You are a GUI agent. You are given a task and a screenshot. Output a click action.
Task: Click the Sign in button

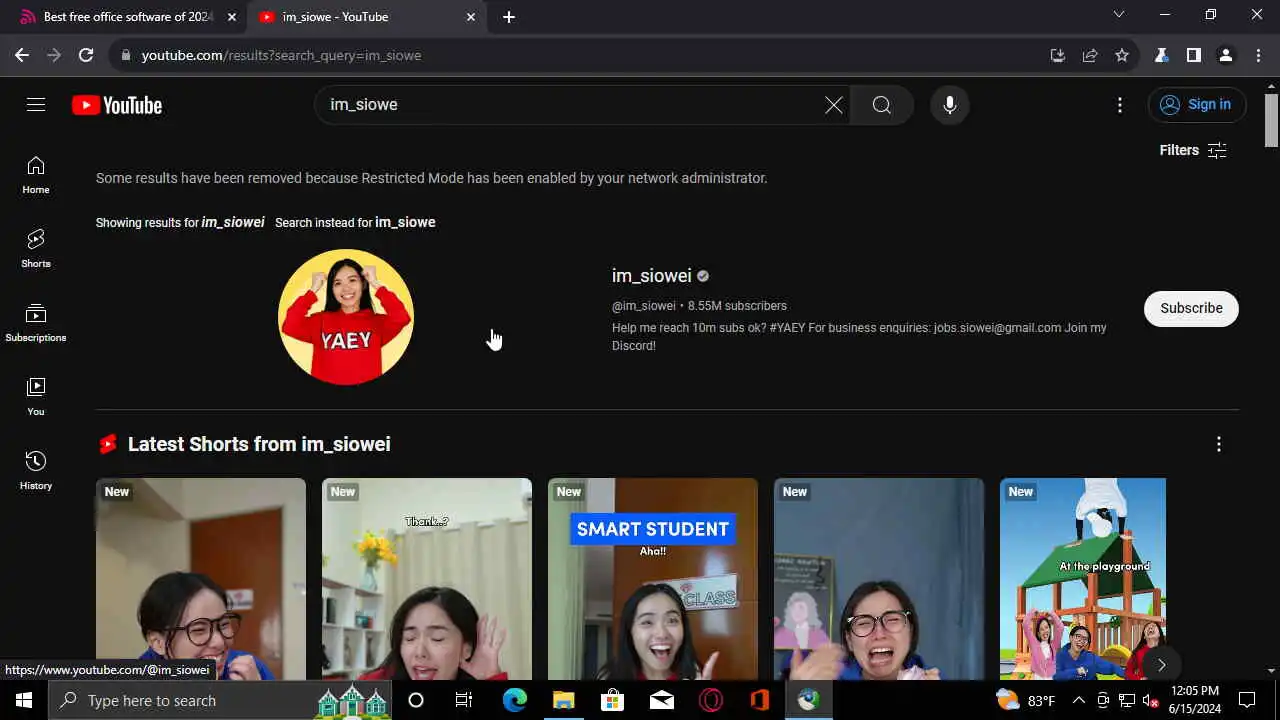(1197, 104)
